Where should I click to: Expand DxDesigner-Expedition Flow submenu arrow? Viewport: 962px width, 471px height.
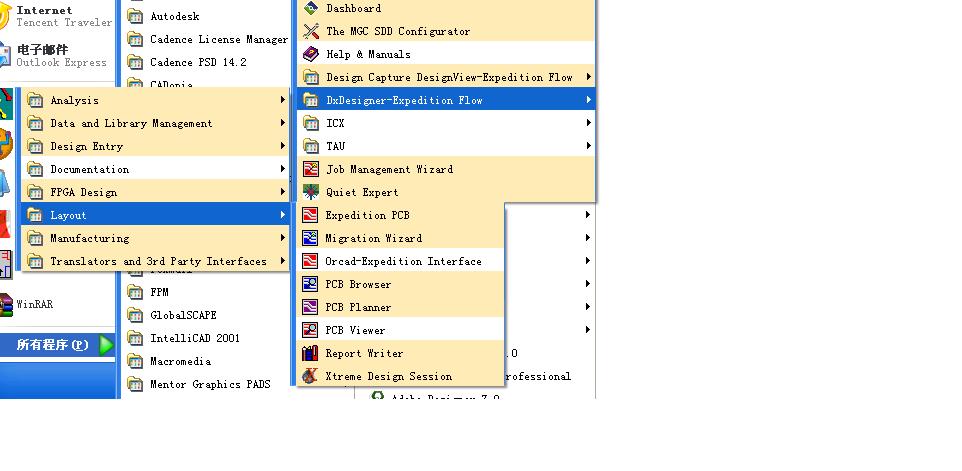pos(588,100)
